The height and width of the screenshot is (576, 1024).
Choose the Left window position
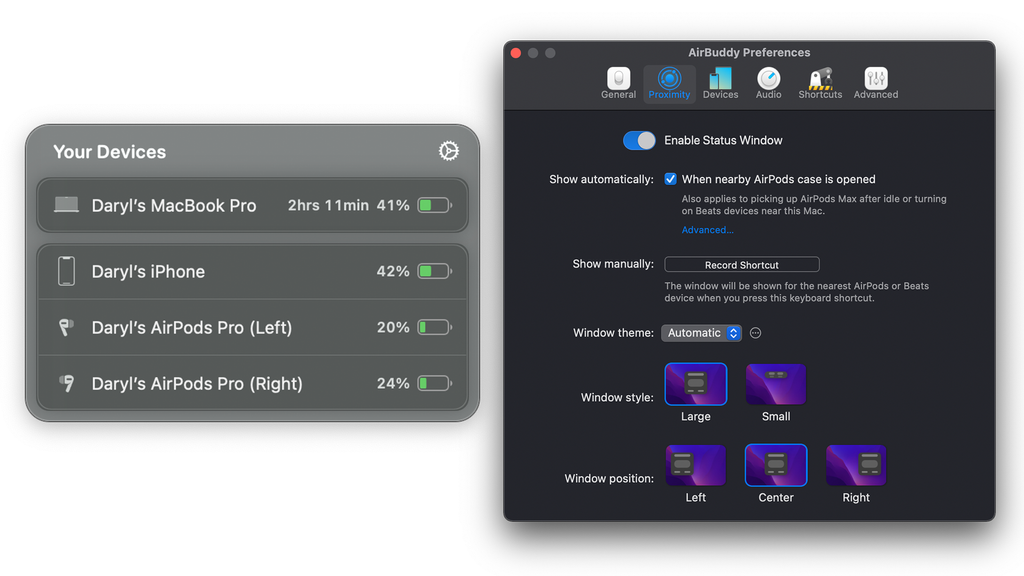point(695,465)
